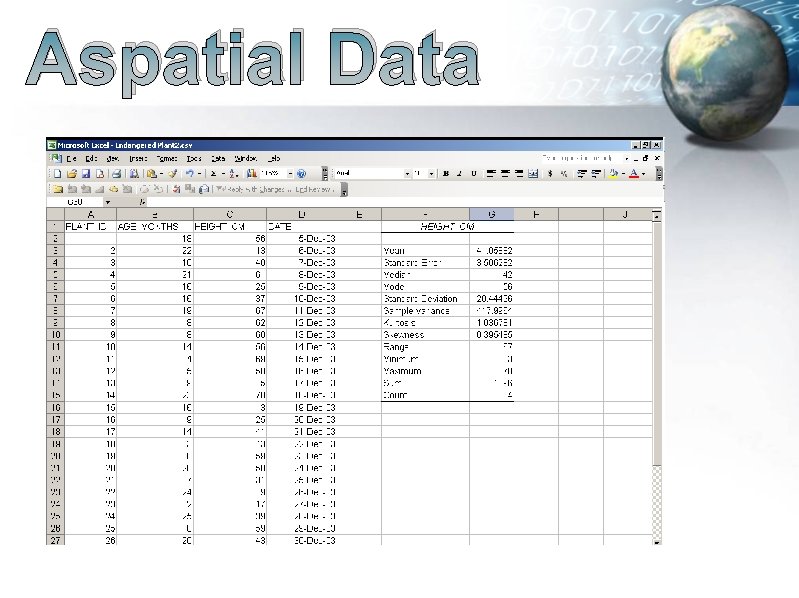Click in the formula bar input
Viewport: 799px width, 598px height.
click(403, 202)
